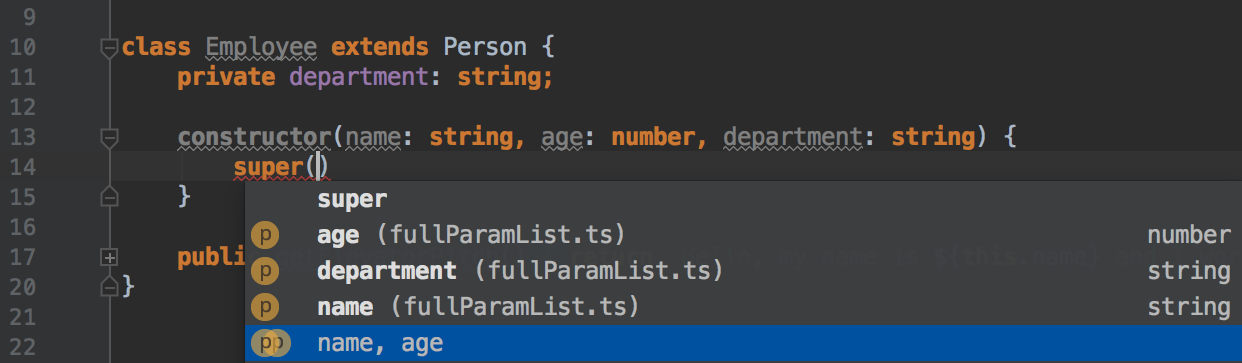Collapse the Employee class fold marker

pyautogui.click(x=110, y=47)
